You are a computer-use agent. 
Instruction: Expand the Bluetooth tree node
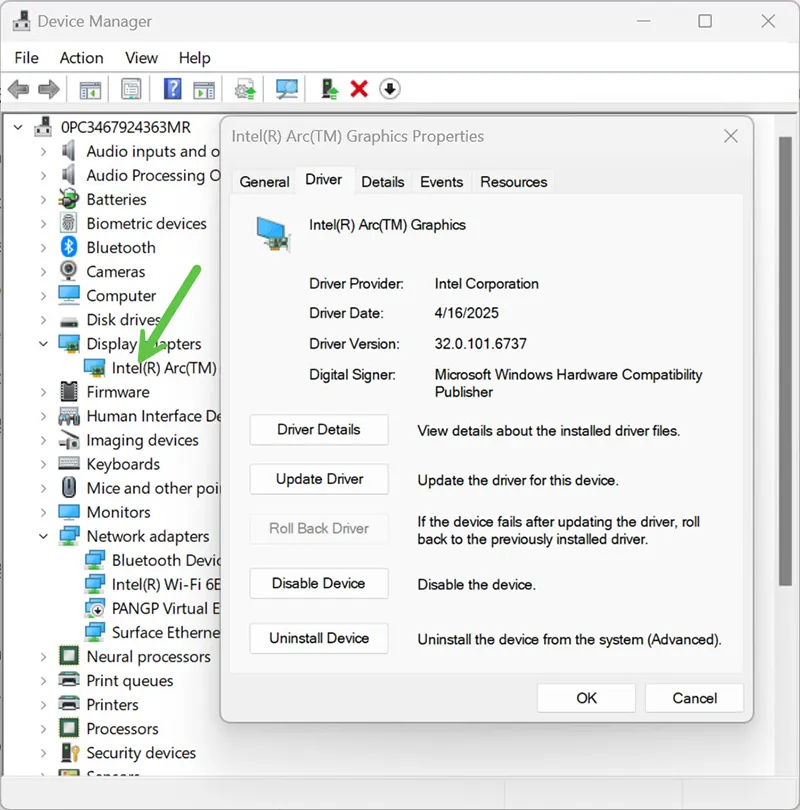pyautogui.click(x=43, y=247)
